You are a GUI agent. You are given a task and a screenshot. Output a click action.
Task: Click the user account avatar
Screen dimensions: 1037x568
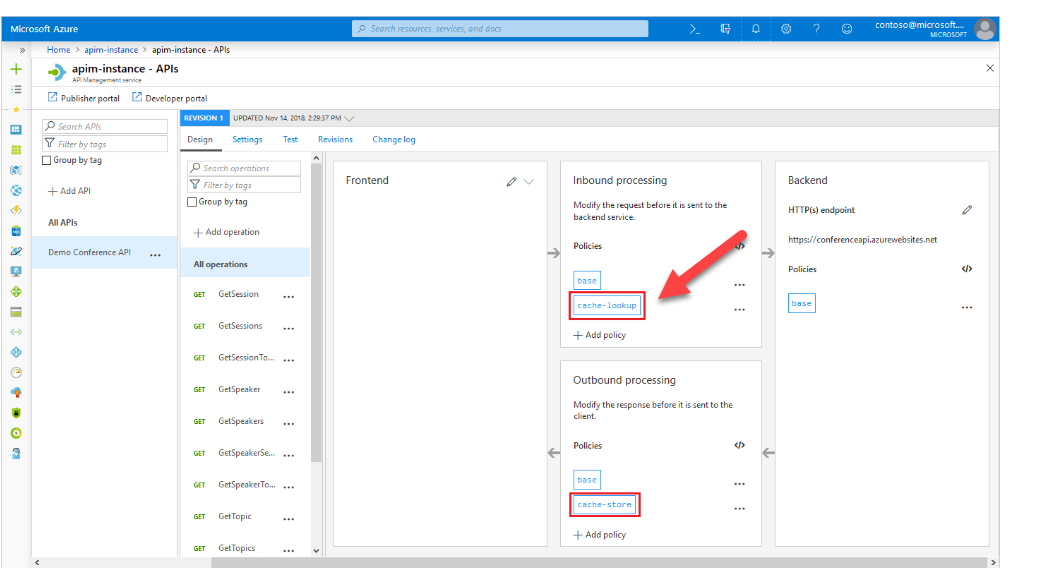tap(985, 29)
